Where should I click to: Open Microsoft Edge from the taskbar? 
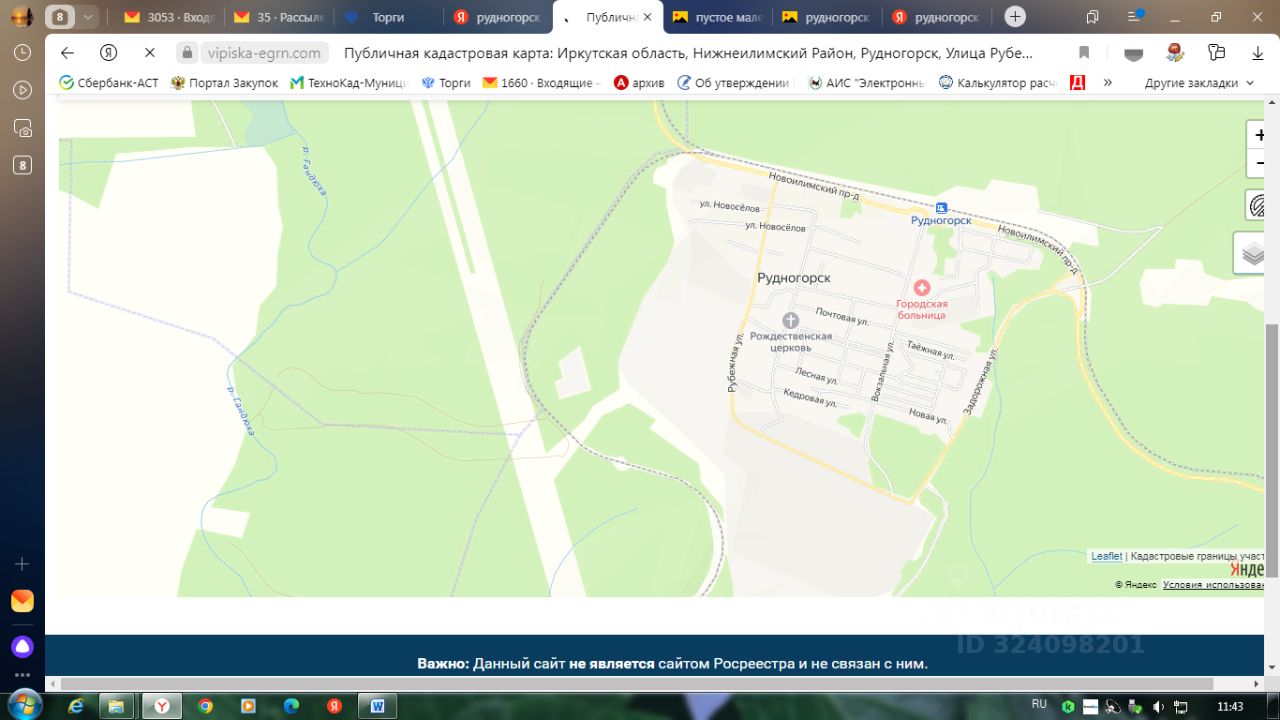pyautogui.click(x=291, y=706)
